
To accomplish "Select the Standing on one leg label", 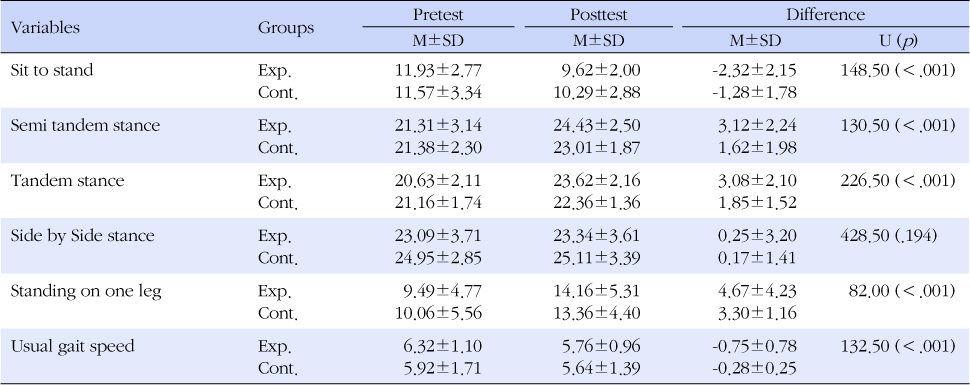I will tap(86, 291).
